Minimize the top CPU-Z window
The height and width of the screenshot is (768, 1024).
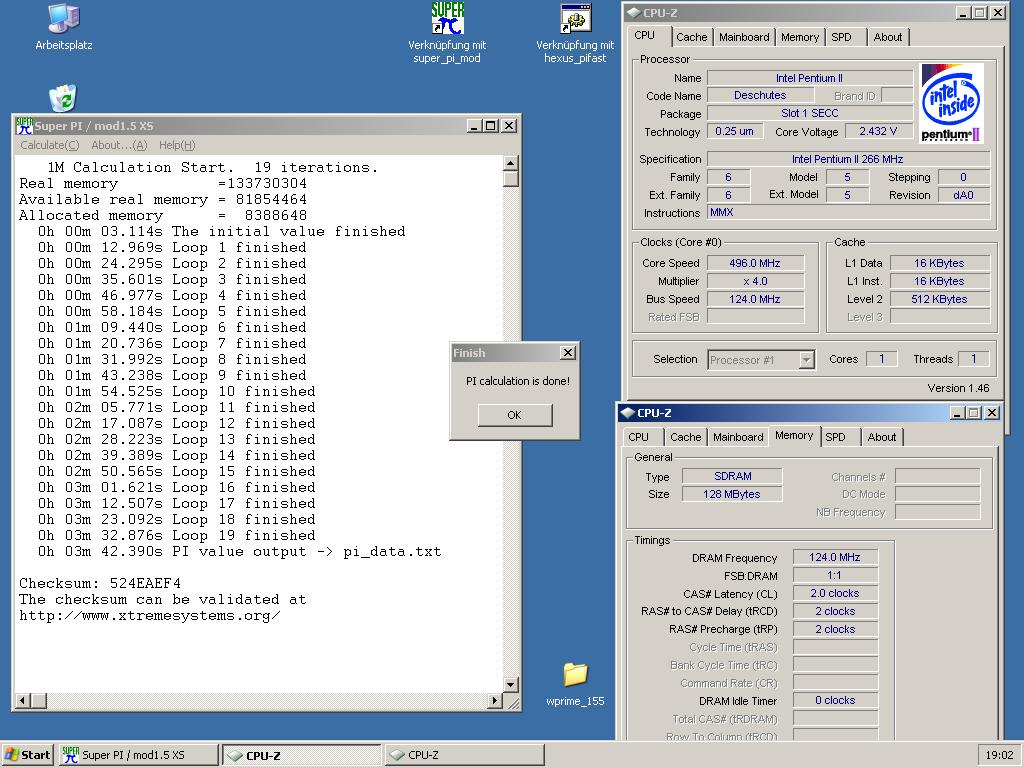coord(964,12)
